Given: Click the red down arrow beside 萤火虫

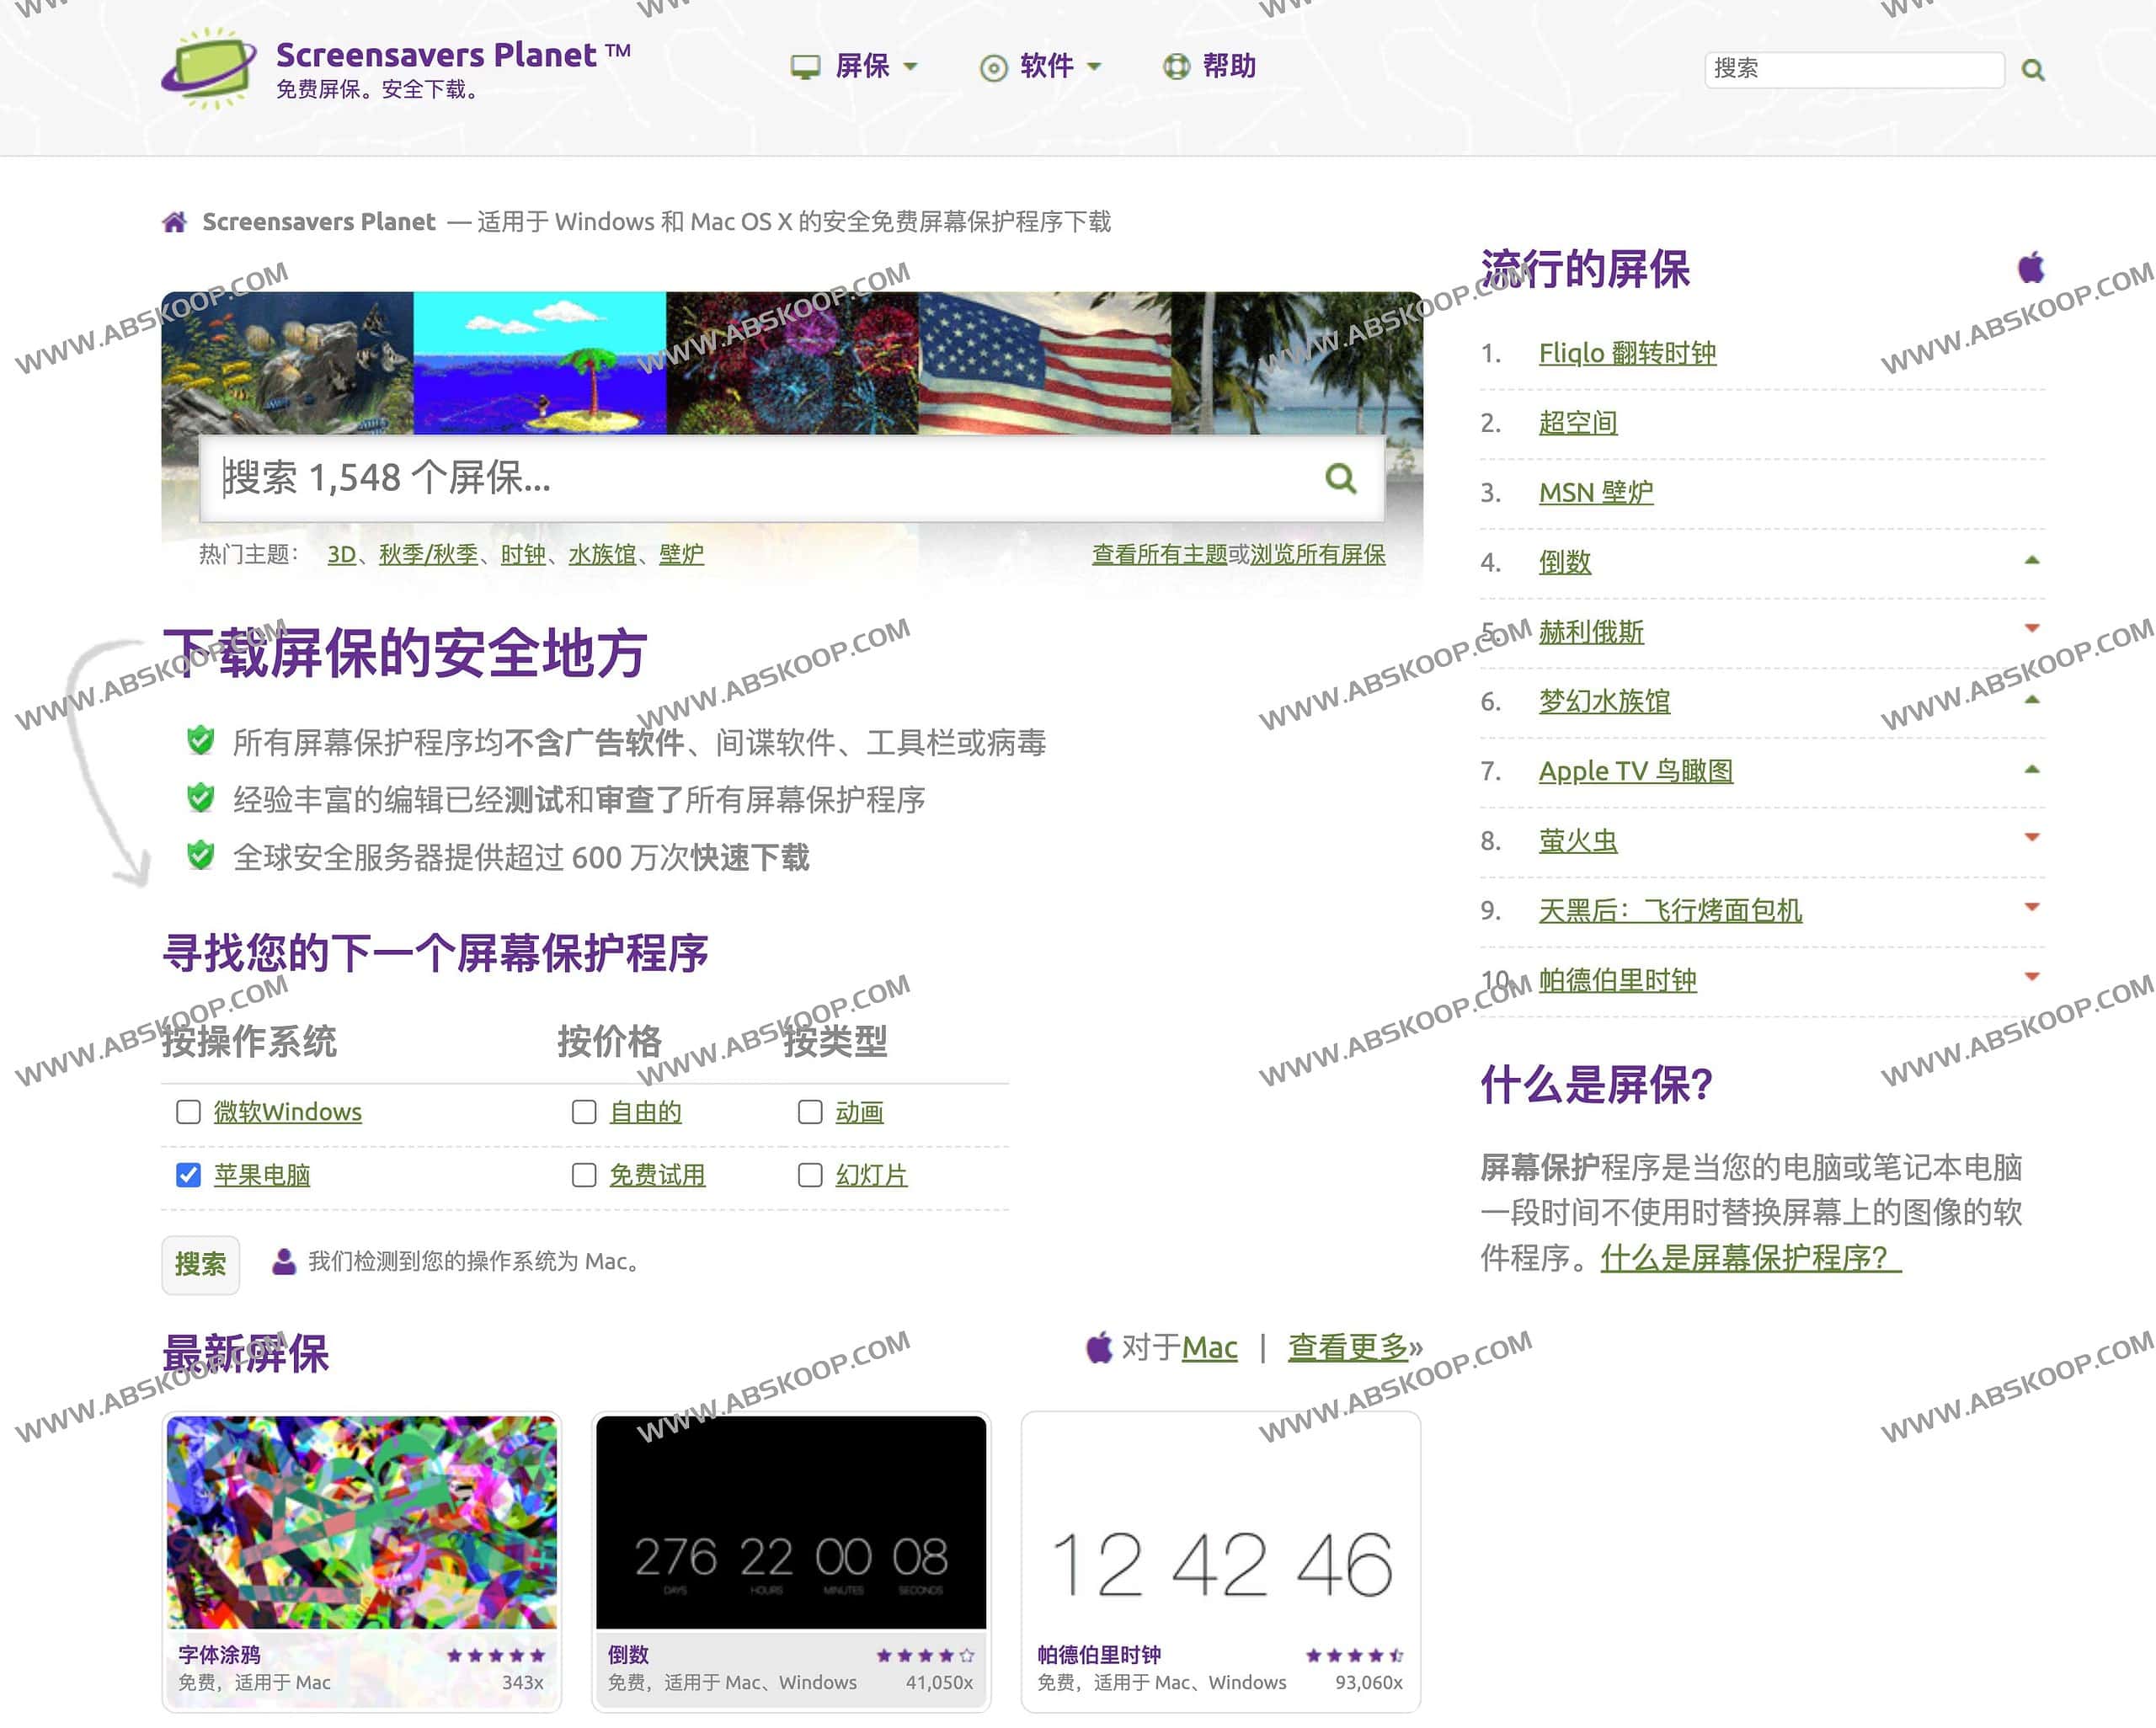Looking at the screenshot, I should click(2030, 837).
